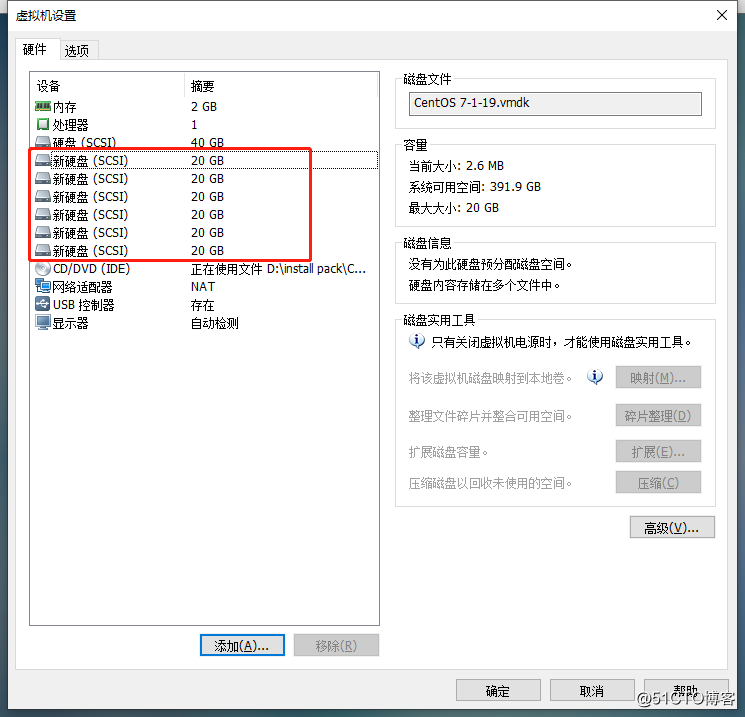The width and height of the screenshot is (745, 717).
Task: Switch to the 选项 tab
Action: [x=77, y=51]
